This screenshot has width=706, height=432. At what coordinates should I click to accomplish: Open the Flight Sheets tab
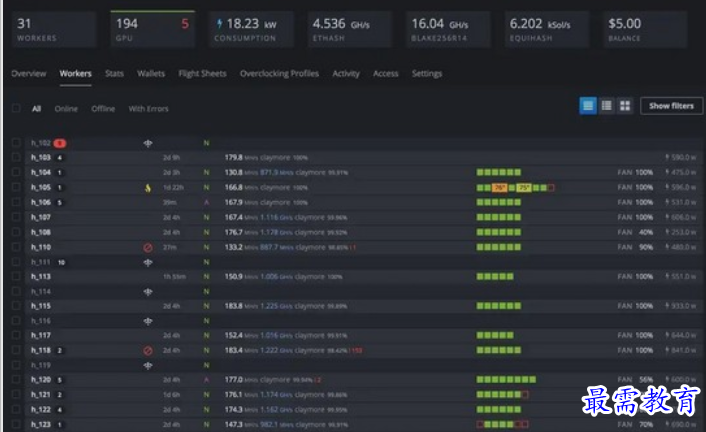click(202, 73)
